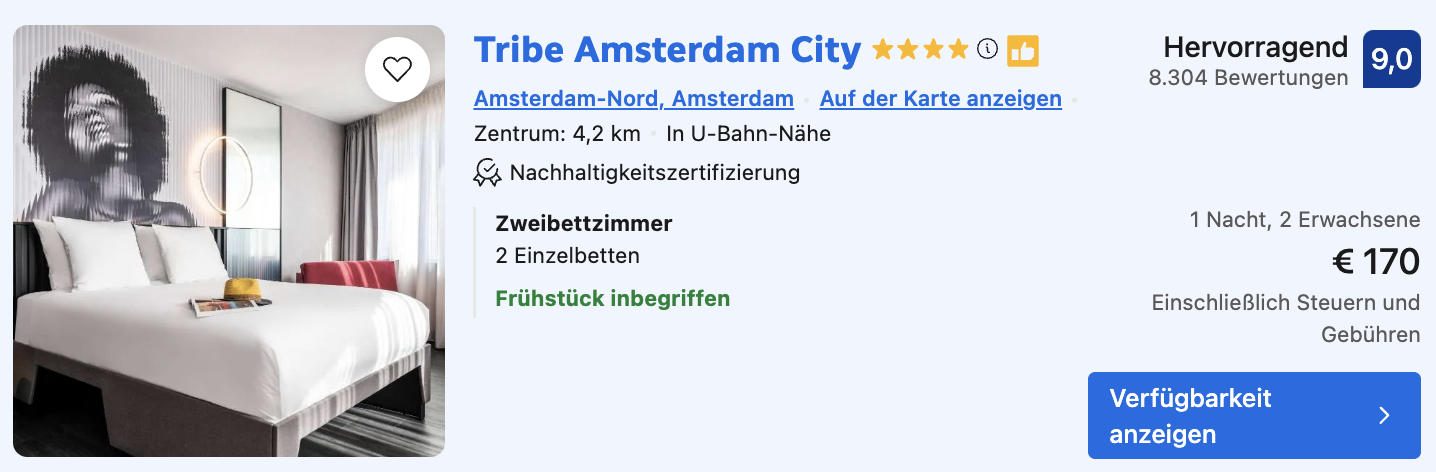The image size is (1436, 472).
Task: Click the blue 9,0 review score badge
Action: tap(1391, 59)
